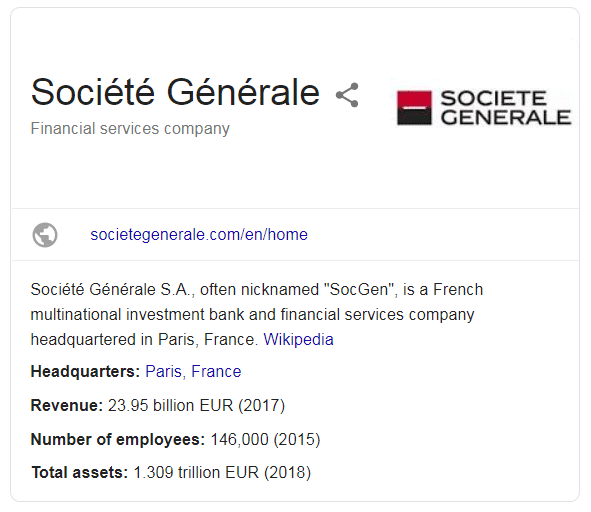Click the SocGen nickname in the description
This screenshot has width=591, height=512.
(x=358, y=290)
